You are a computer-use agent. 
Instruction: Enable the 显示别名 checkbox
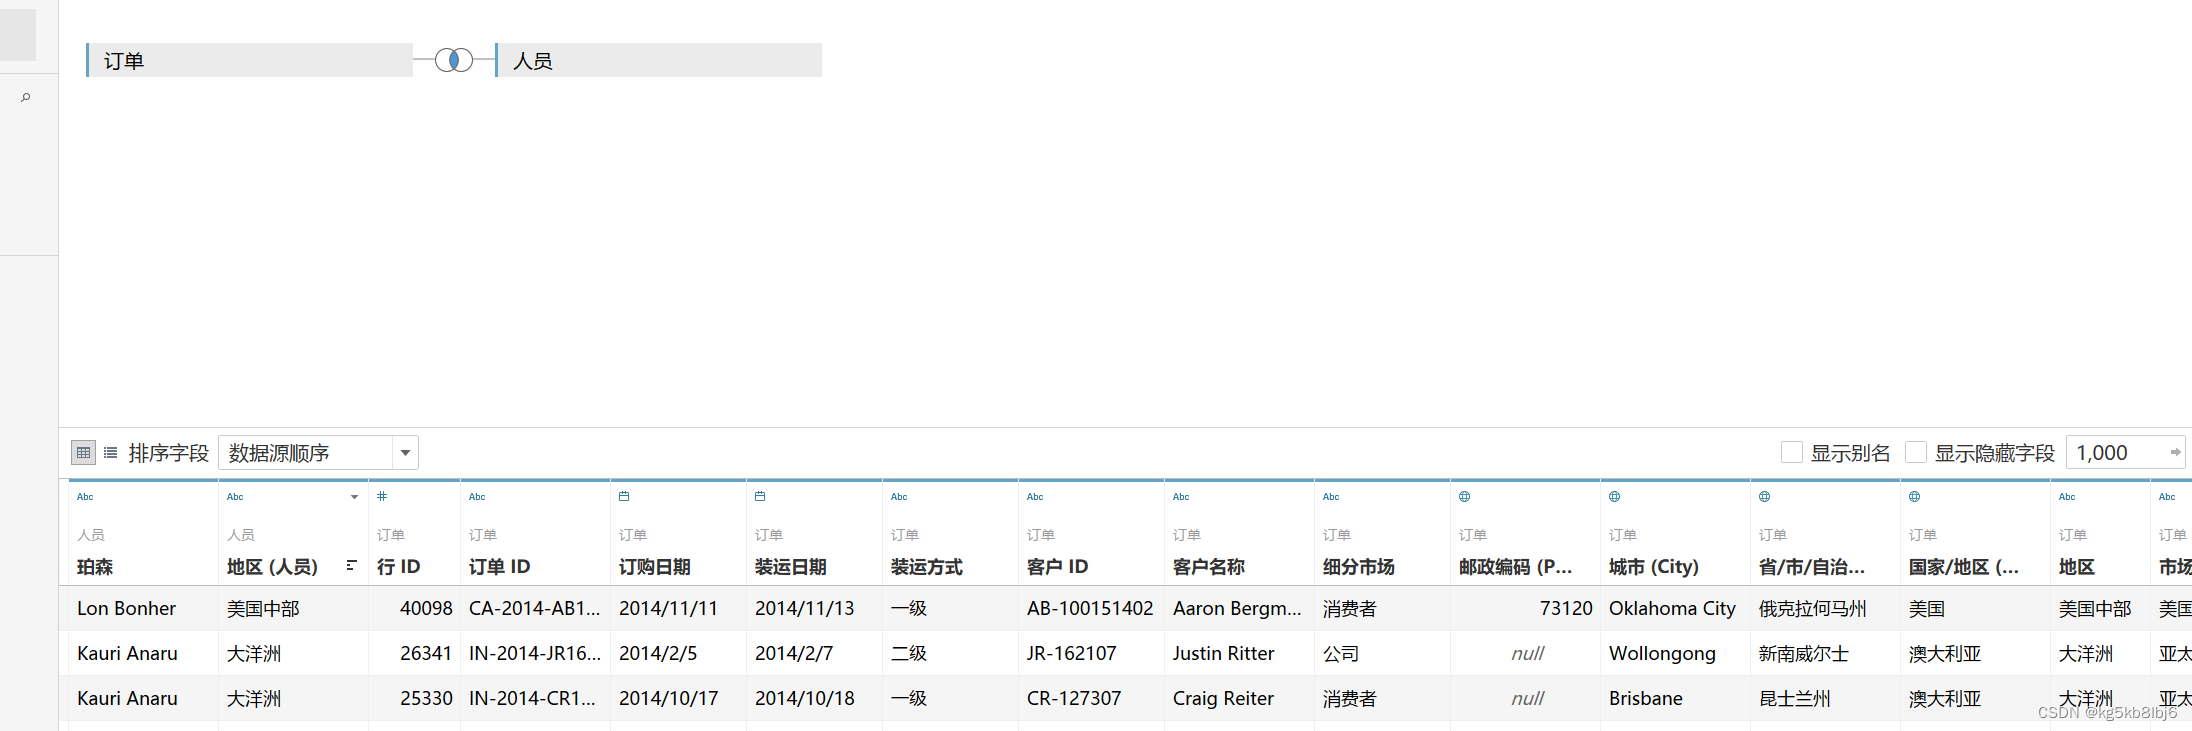[x=1792, y=453]
